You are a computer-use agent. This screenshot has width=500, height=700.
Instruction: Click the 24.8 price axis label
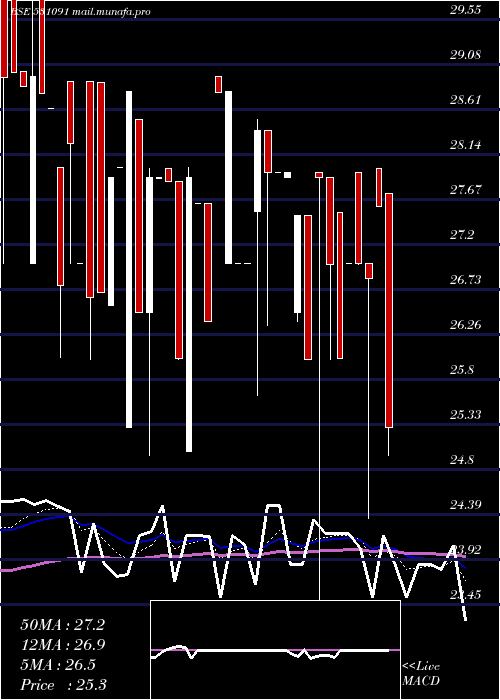pos(462,460)
